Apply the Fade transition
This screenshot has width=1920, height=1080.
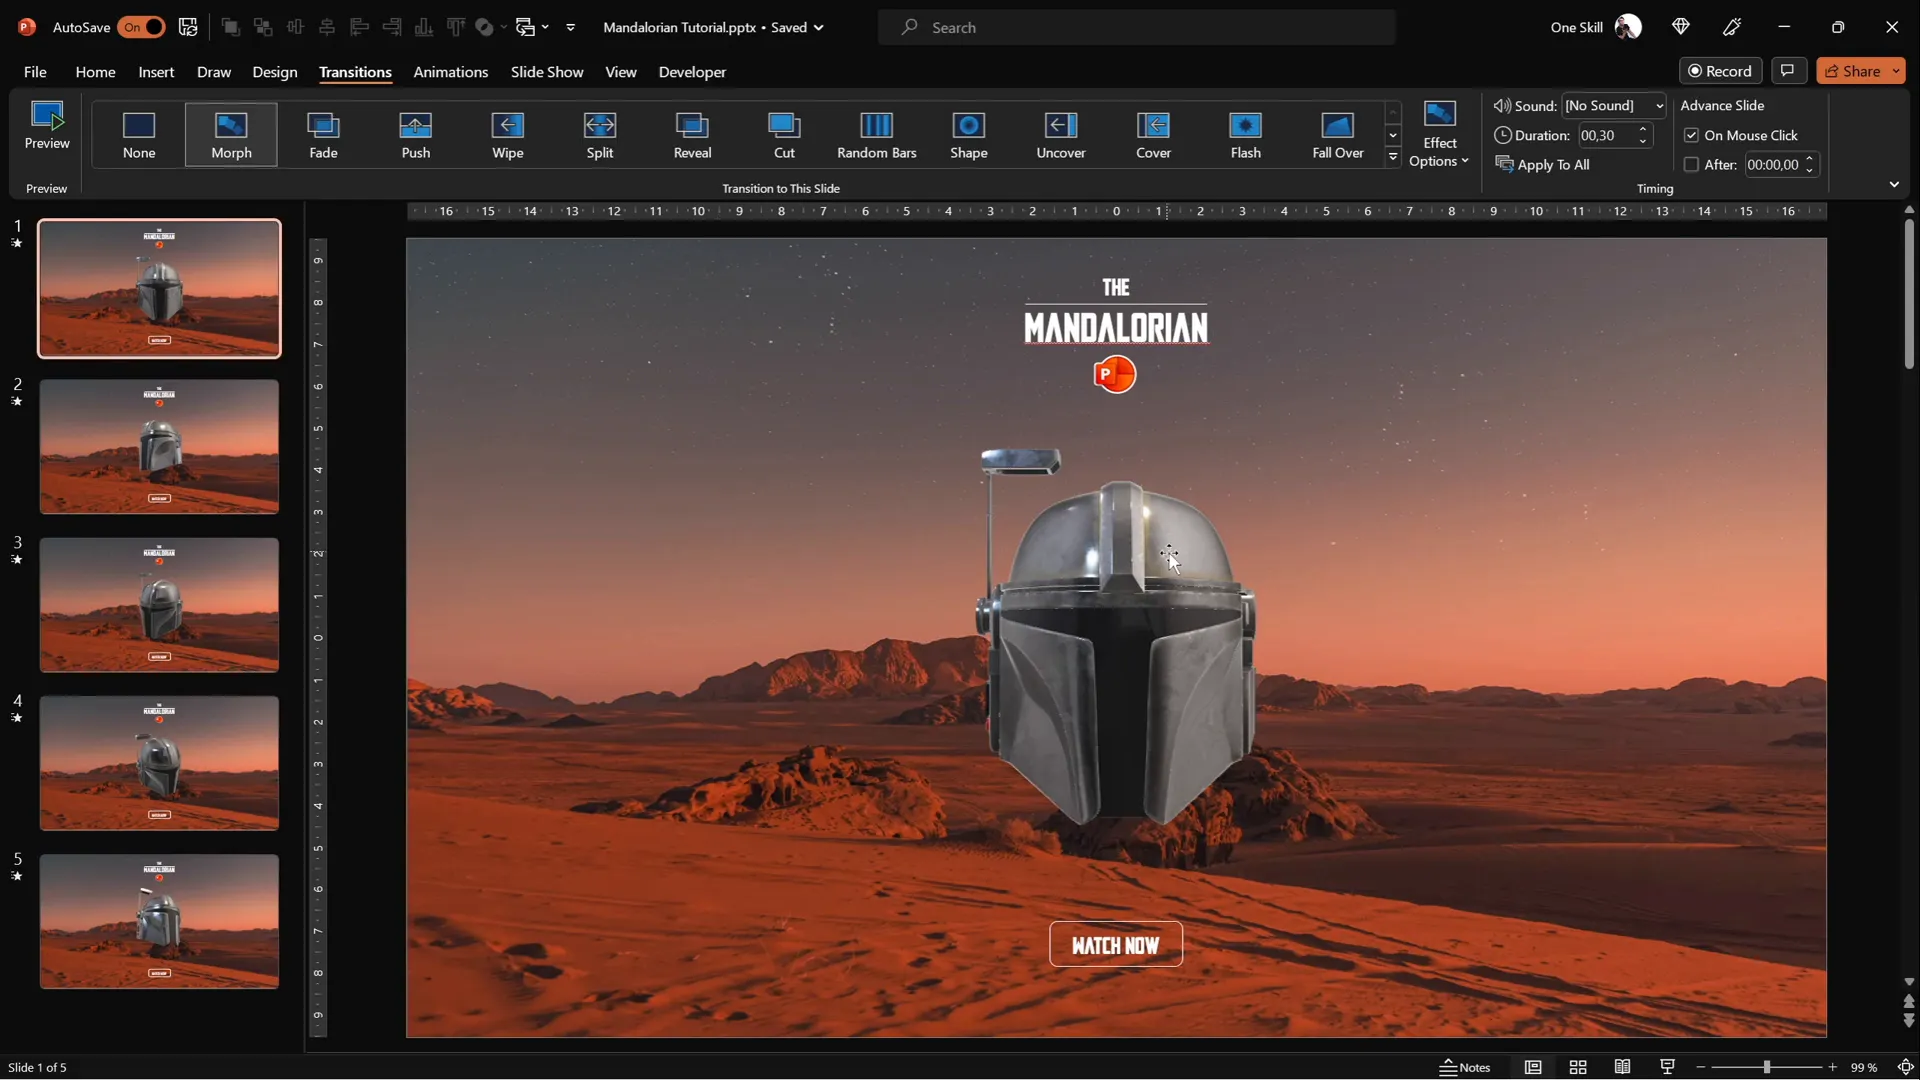[323, 135]
